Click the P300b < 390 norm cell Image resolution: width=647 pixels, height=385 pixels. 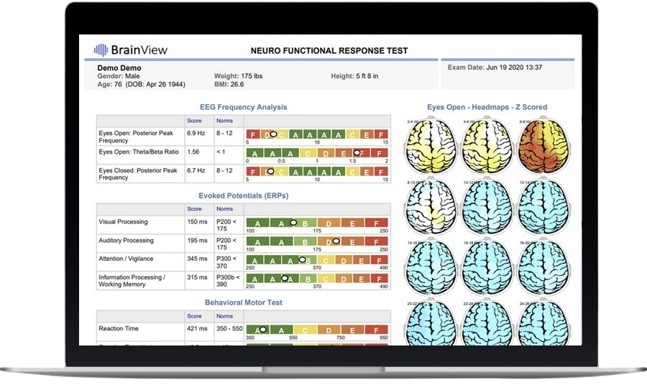point(228,281)
